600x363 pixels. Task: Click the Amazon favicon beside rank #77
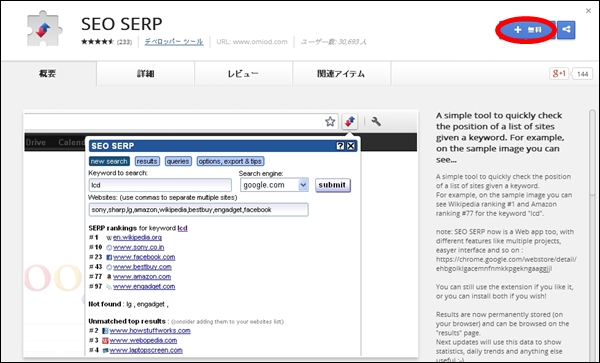click(109, 277)
